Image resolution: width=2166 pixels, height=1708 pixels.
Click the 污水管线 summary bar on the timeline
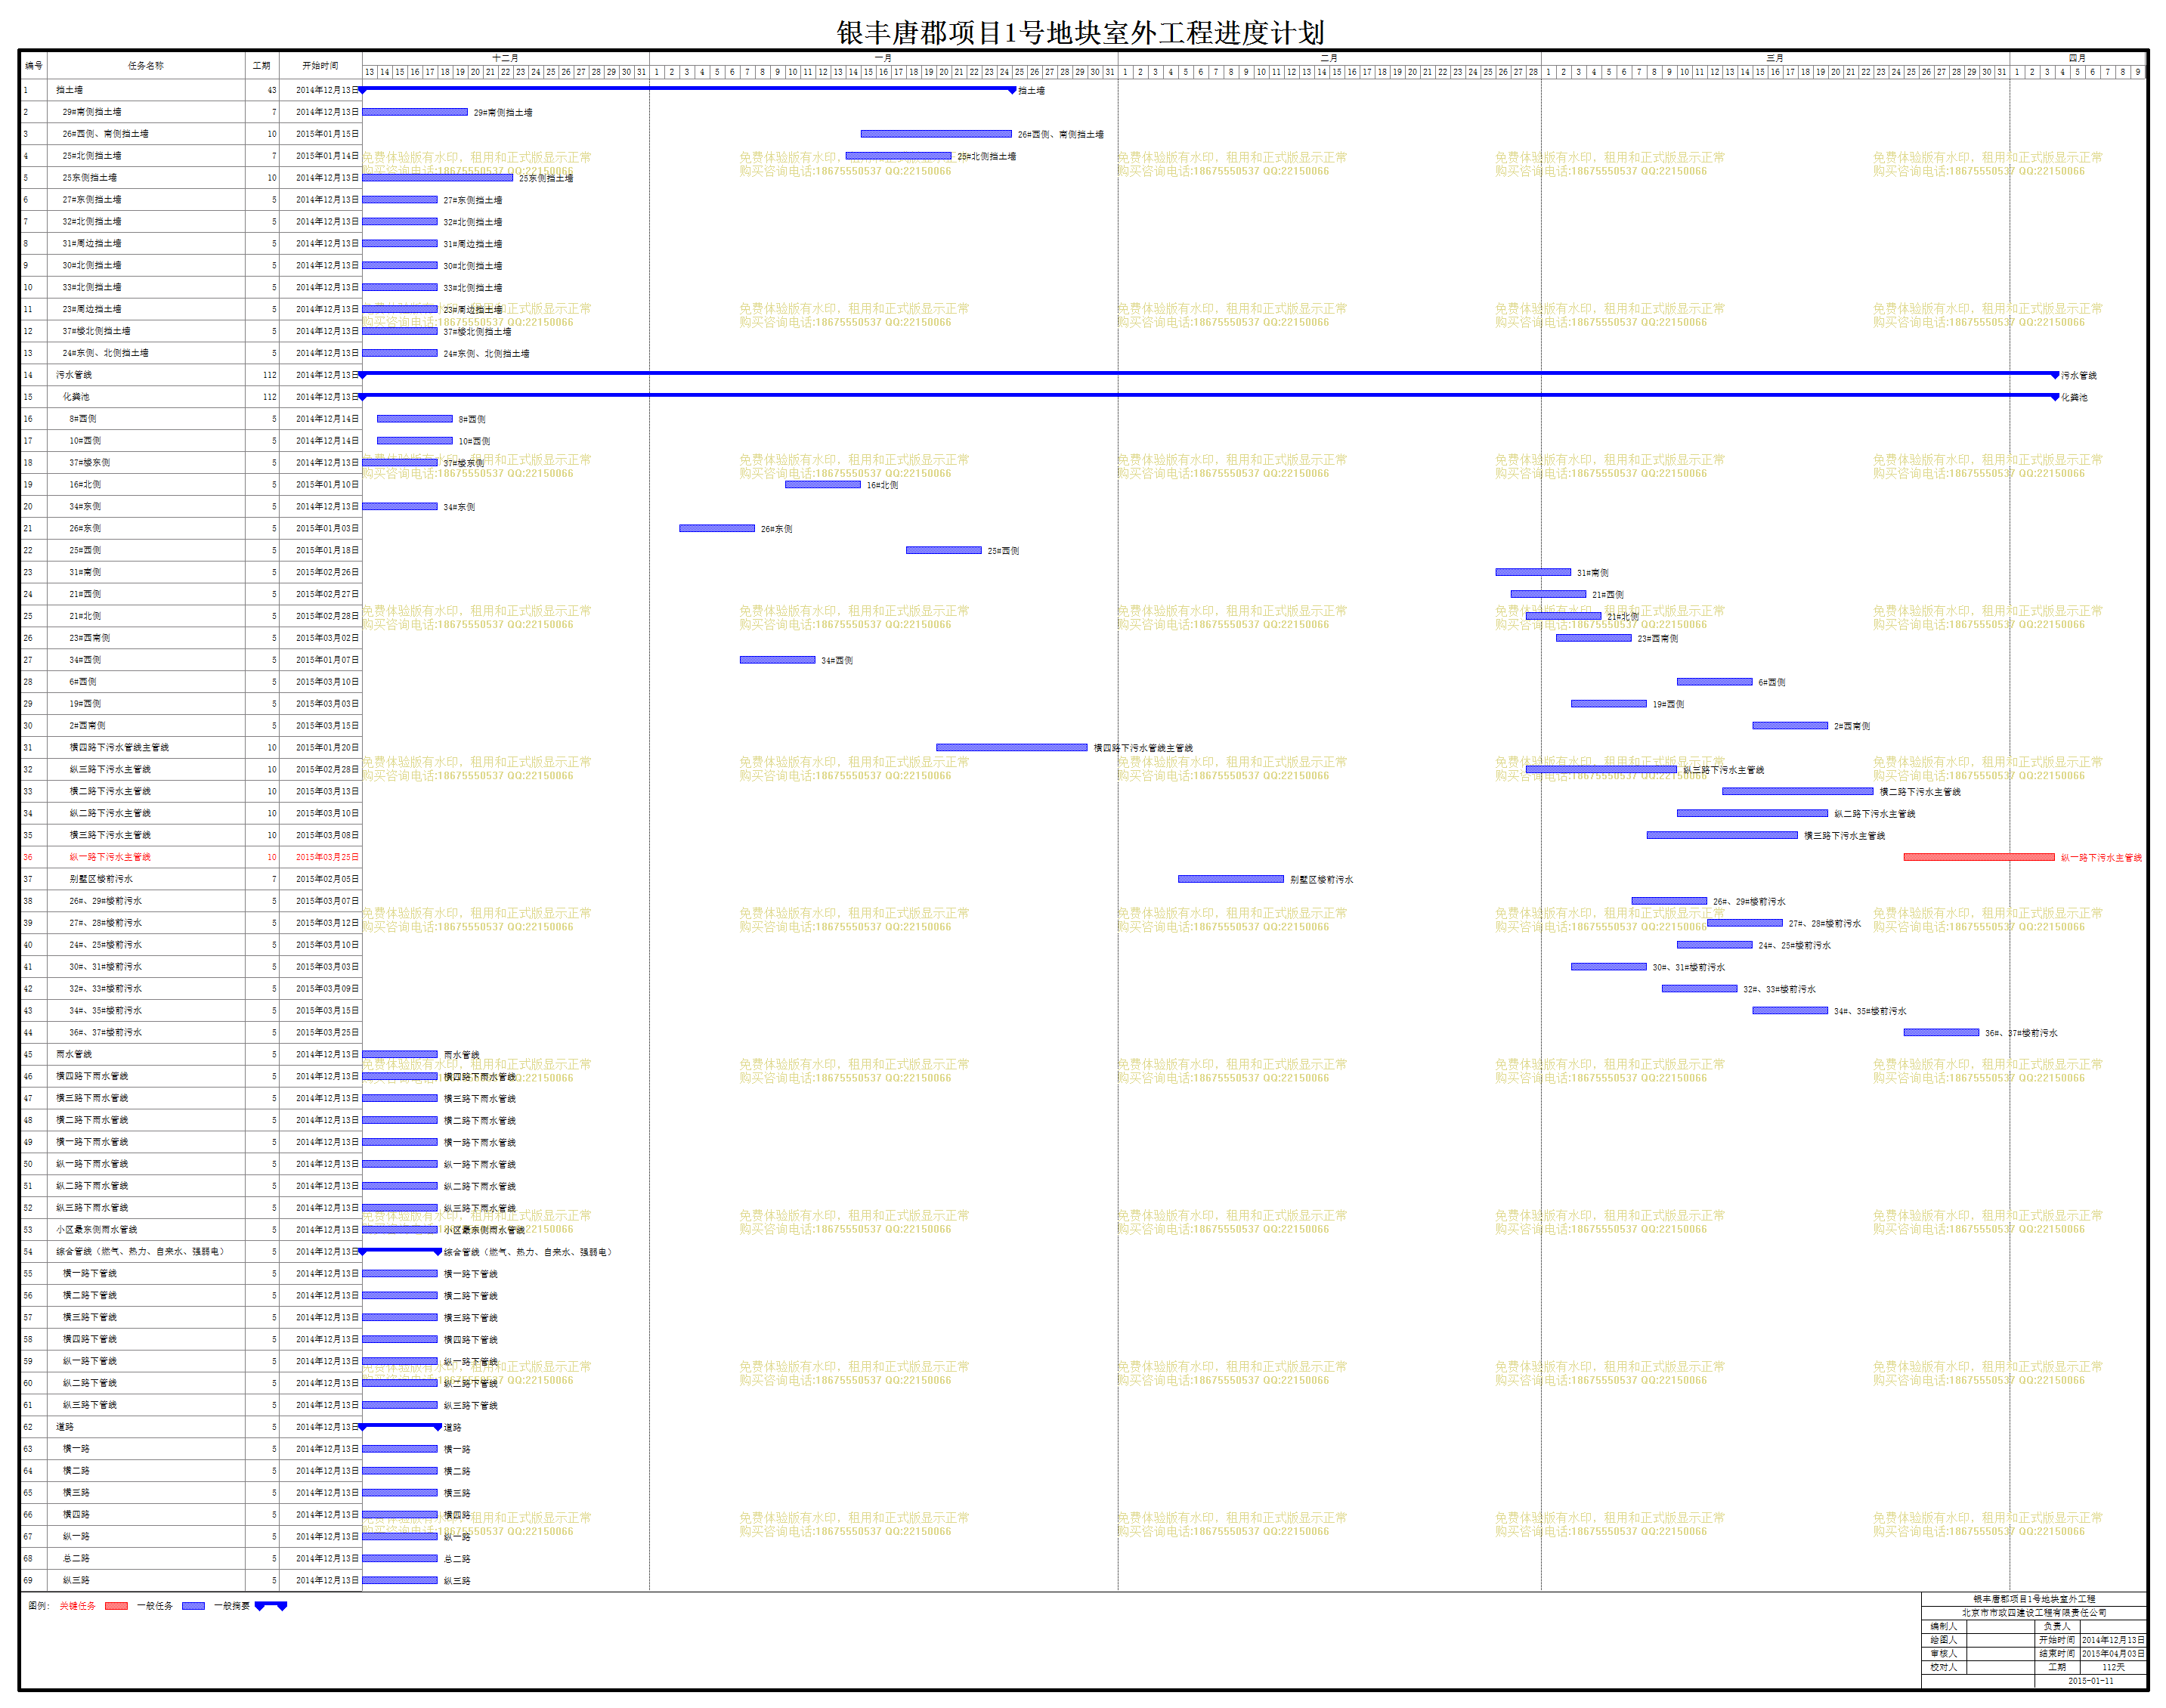(1209, 374)
